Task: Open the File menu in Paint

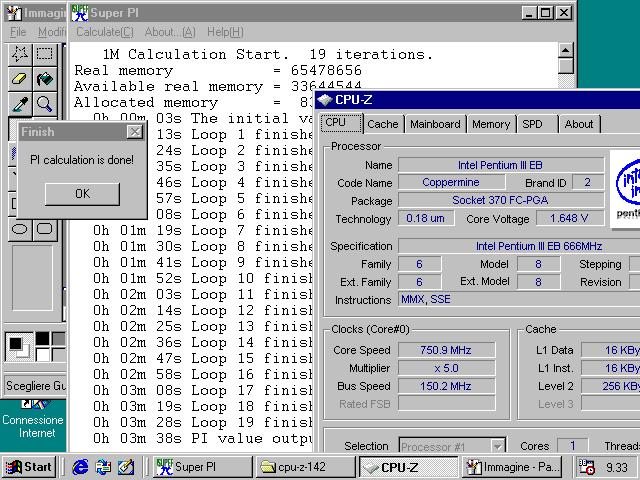Action: (x=18, y=32)
